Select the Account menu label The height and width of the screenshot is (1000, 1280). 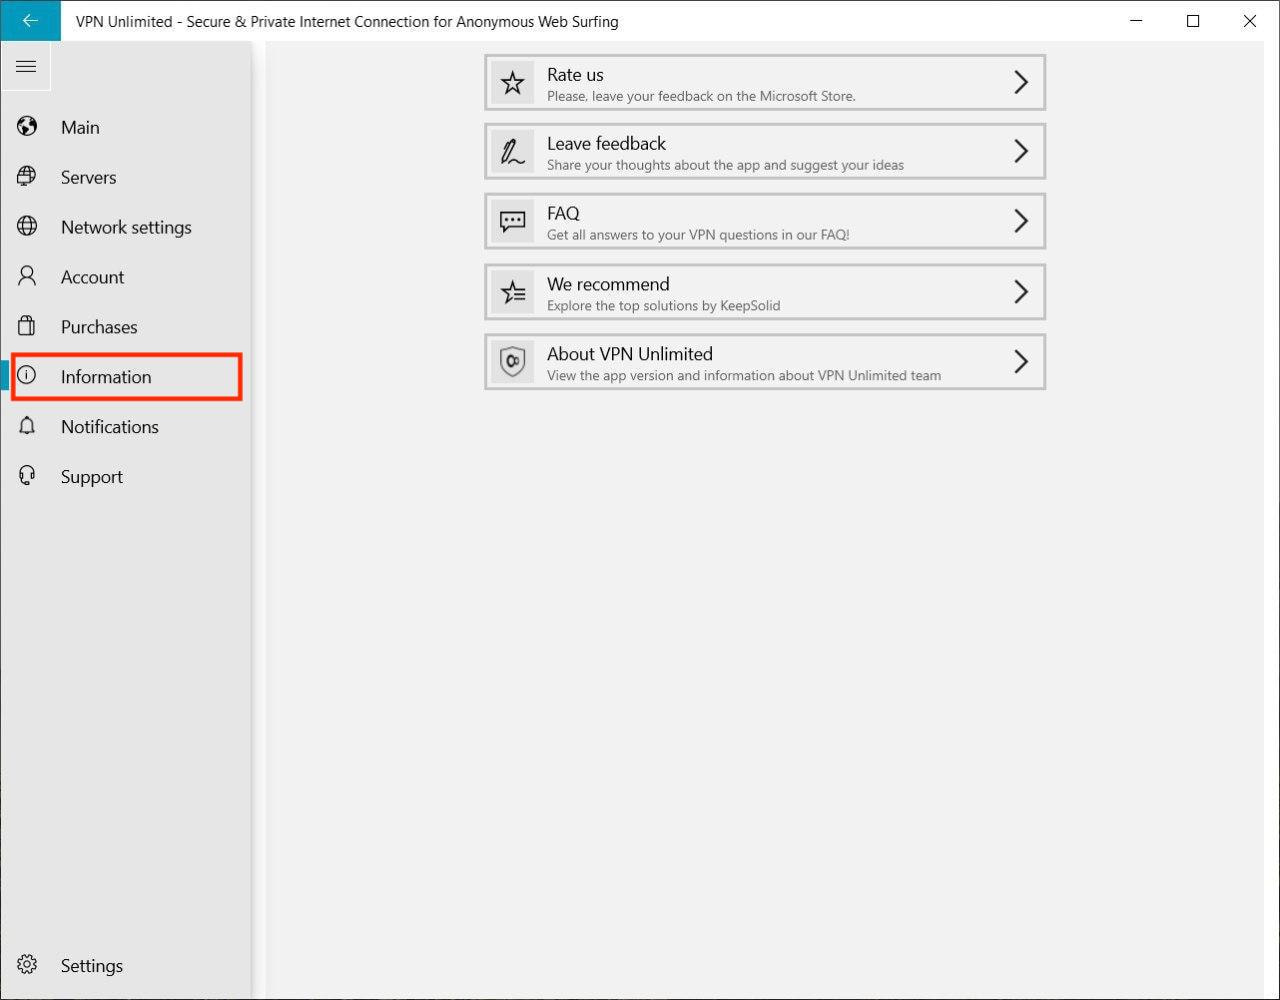tap(92, 277)
